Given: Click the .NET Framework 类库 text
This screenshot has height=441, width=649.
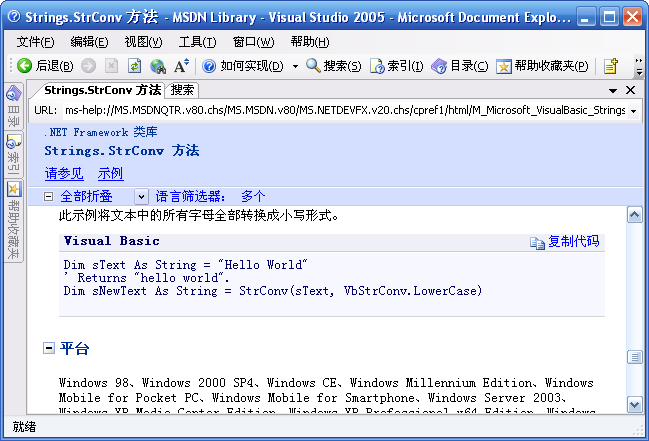Looking at the screenshot, I should (x=101, y=132).
